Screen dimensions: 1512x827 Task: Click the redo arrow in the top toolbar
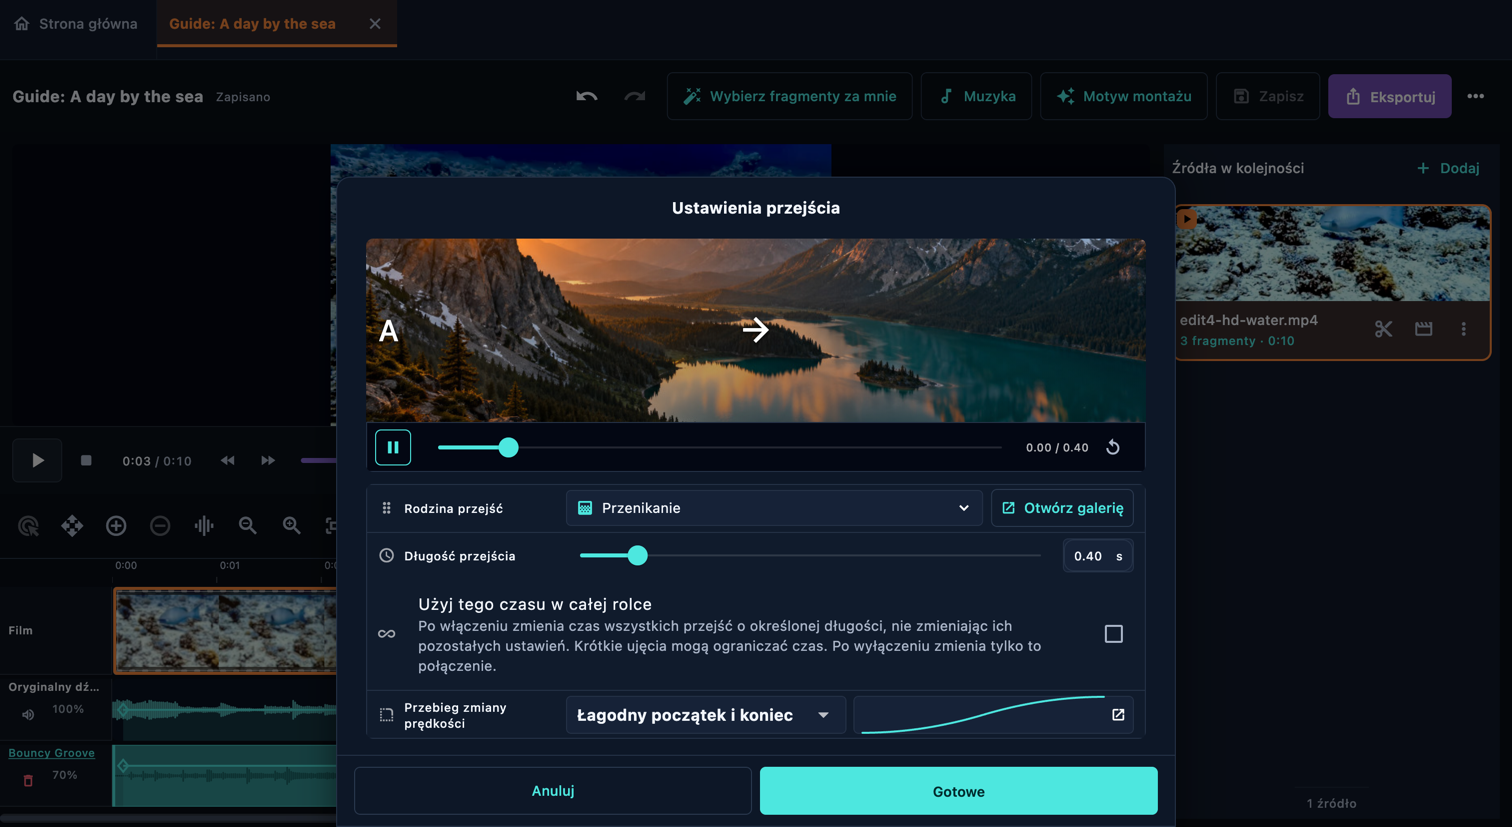(x=635, y=96)
